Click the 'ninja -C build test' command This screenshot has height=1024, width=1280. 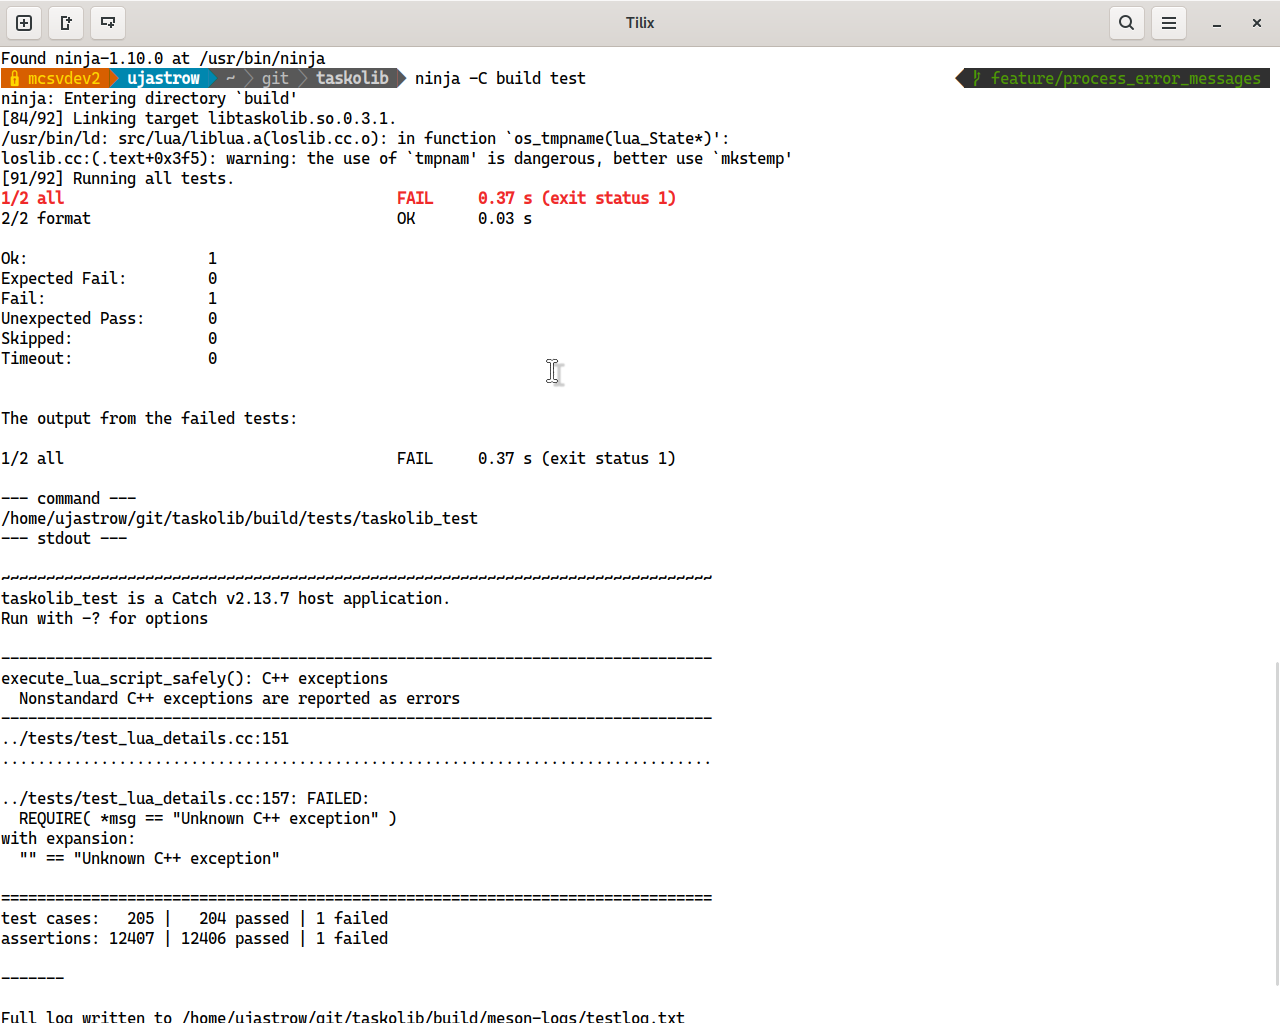[x=500, y=78]
